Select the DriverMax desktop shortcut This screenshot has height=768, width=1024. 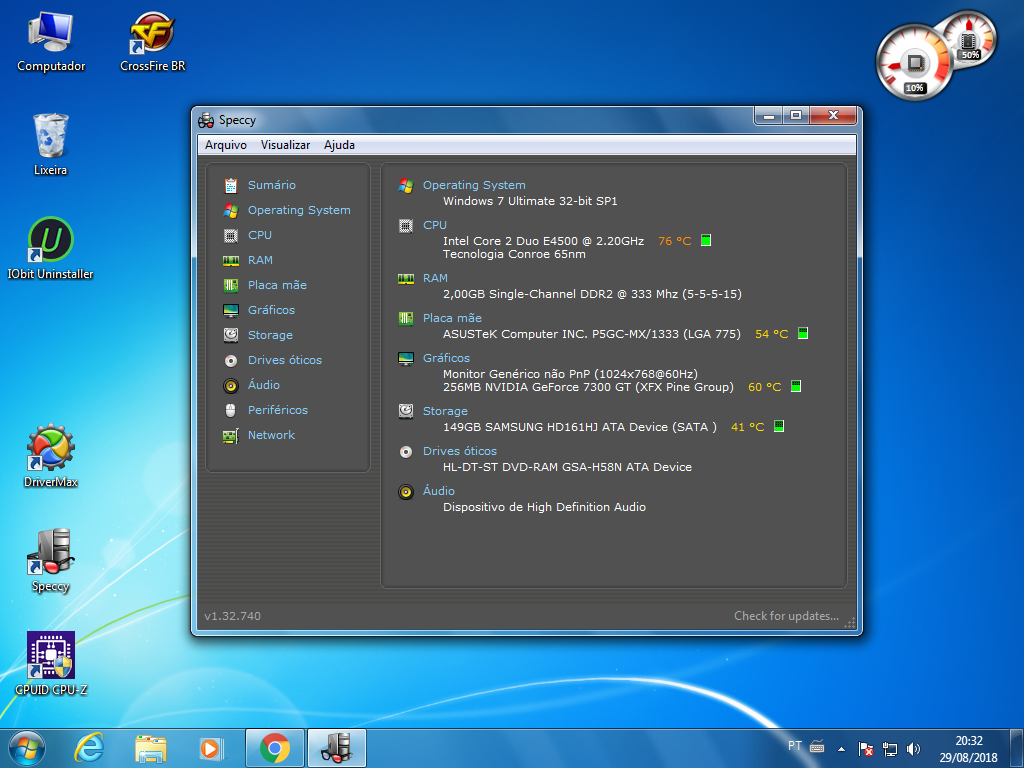pyautogui.click(x=51, y=456)
